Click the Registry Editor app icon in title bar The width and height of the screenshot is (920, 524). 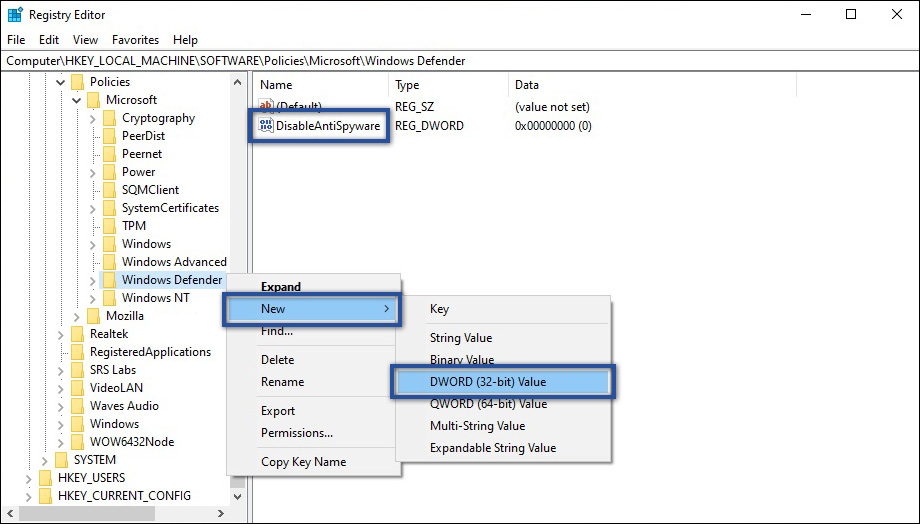[15, 15]
